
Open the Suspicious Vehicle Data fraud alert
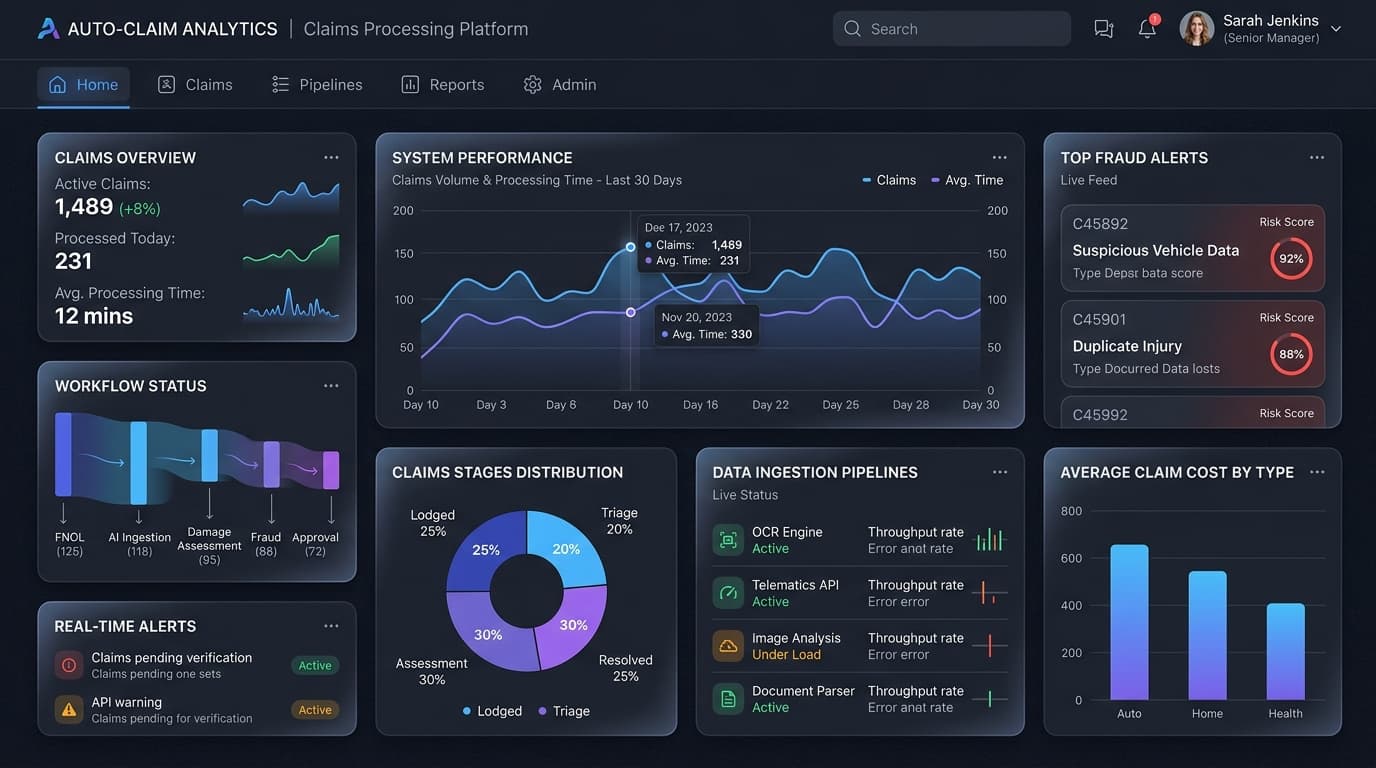[x=1193, y=249]
